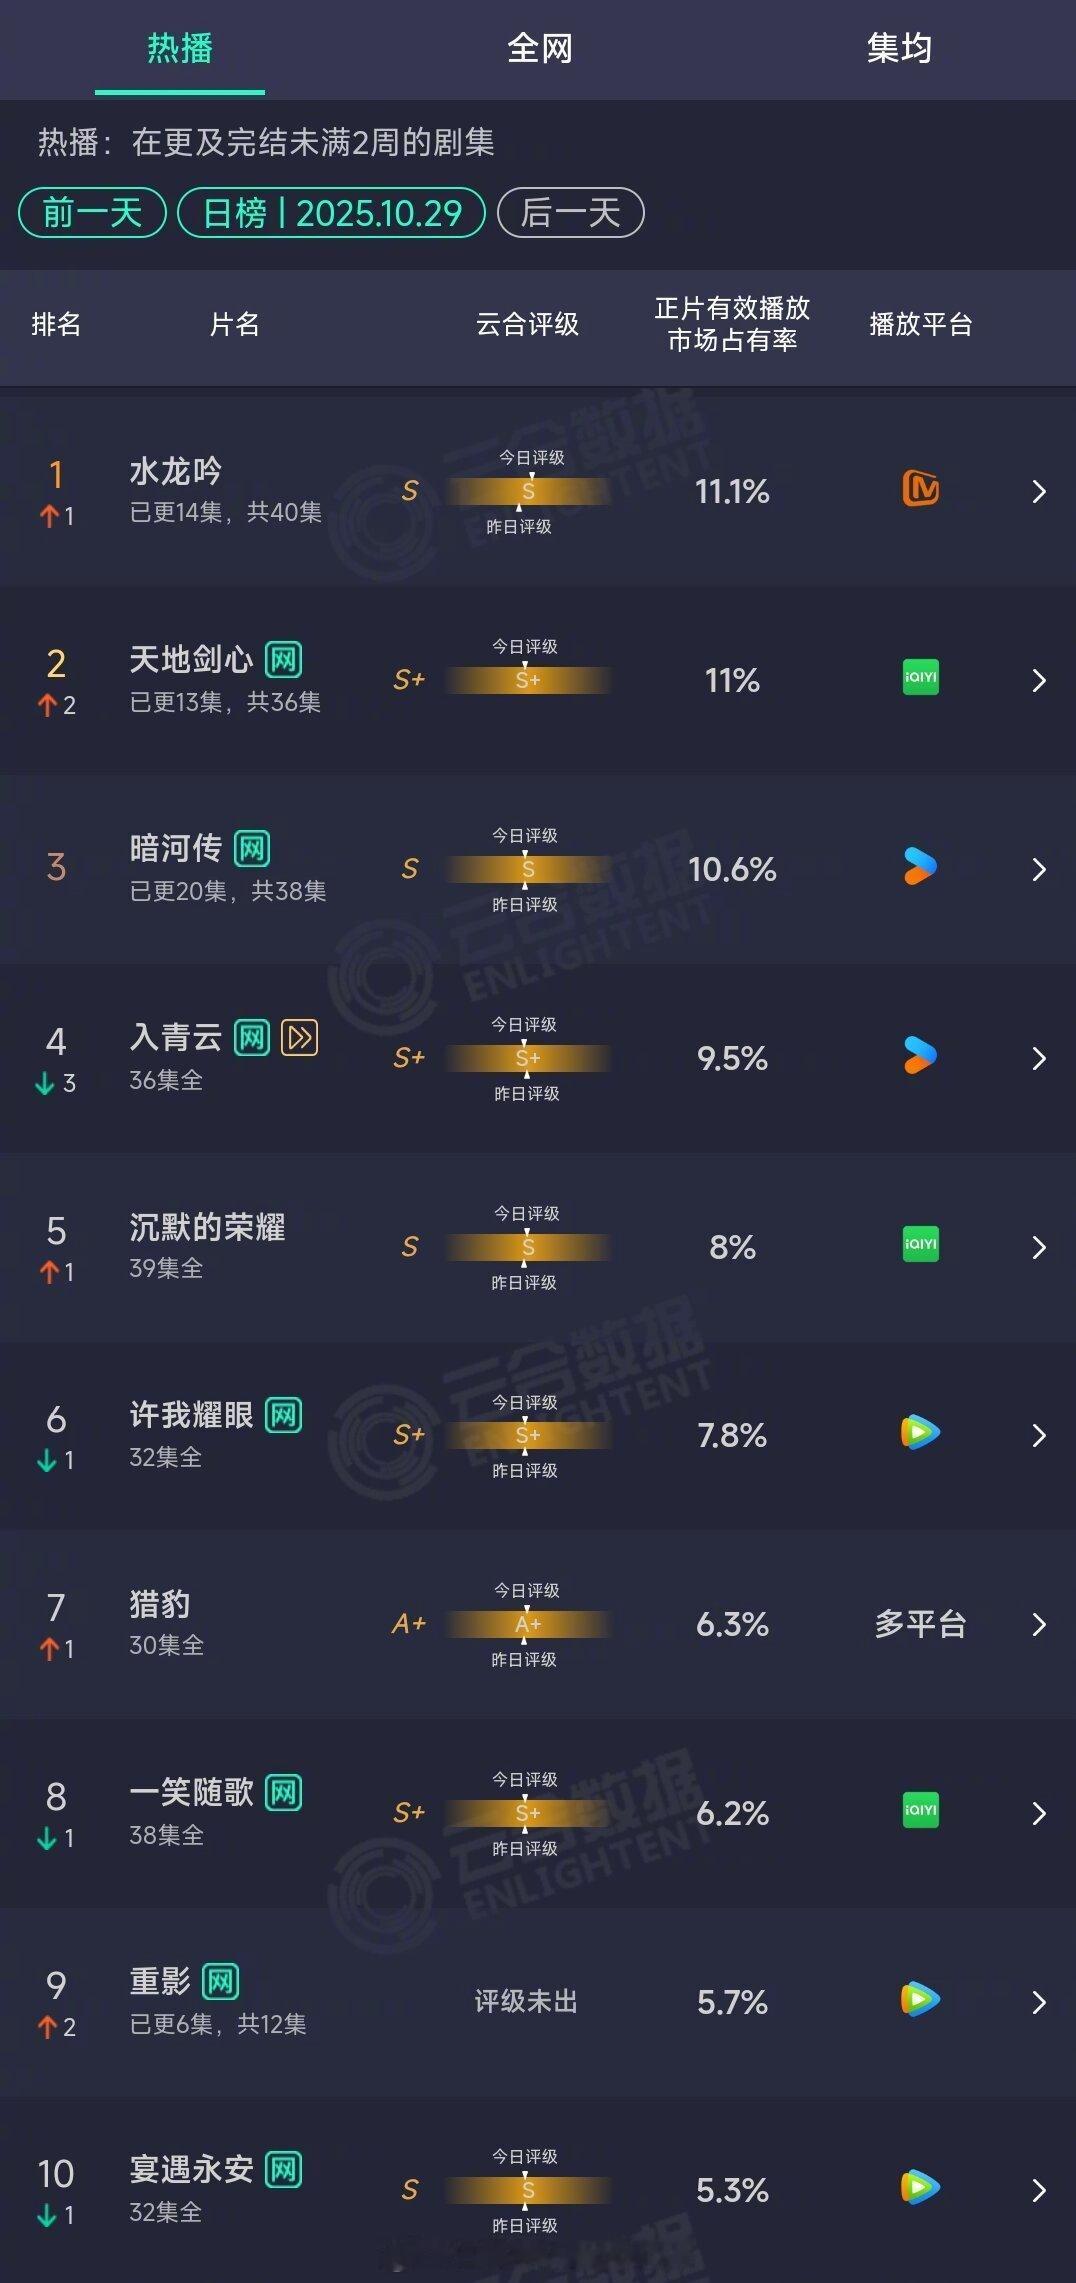Click the 后一天 button
Screen dimensions: 1076x2283
click(x=571, y=212)
